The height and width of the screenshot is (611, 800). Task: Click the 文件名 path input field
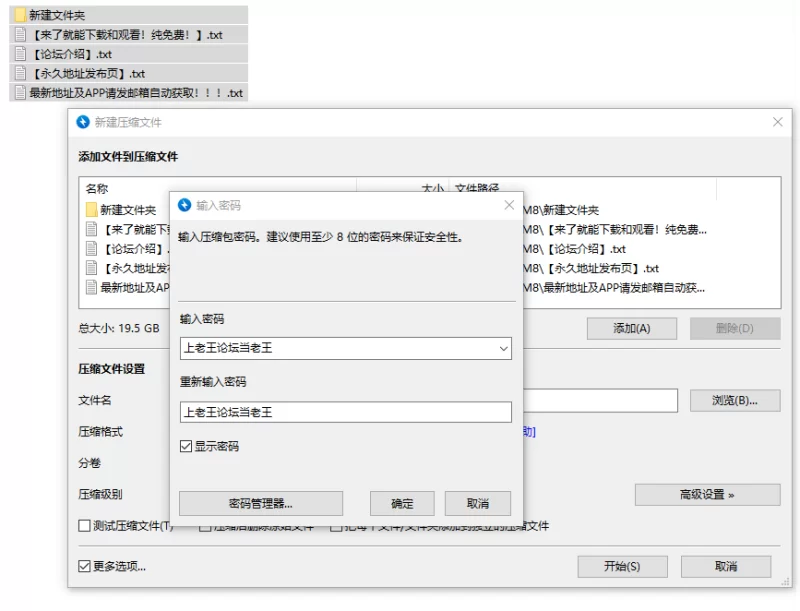(x=600, y=400)
